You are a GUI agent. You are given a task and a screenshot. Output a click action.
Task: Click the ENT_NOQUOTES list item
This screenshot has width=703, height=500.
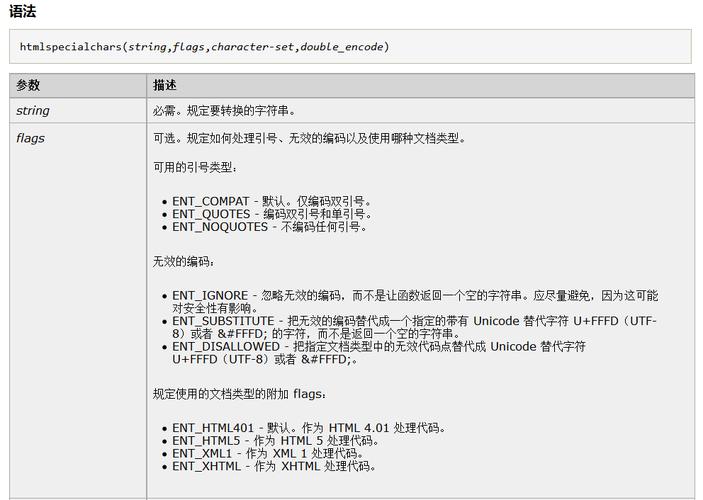click(269, 227)
